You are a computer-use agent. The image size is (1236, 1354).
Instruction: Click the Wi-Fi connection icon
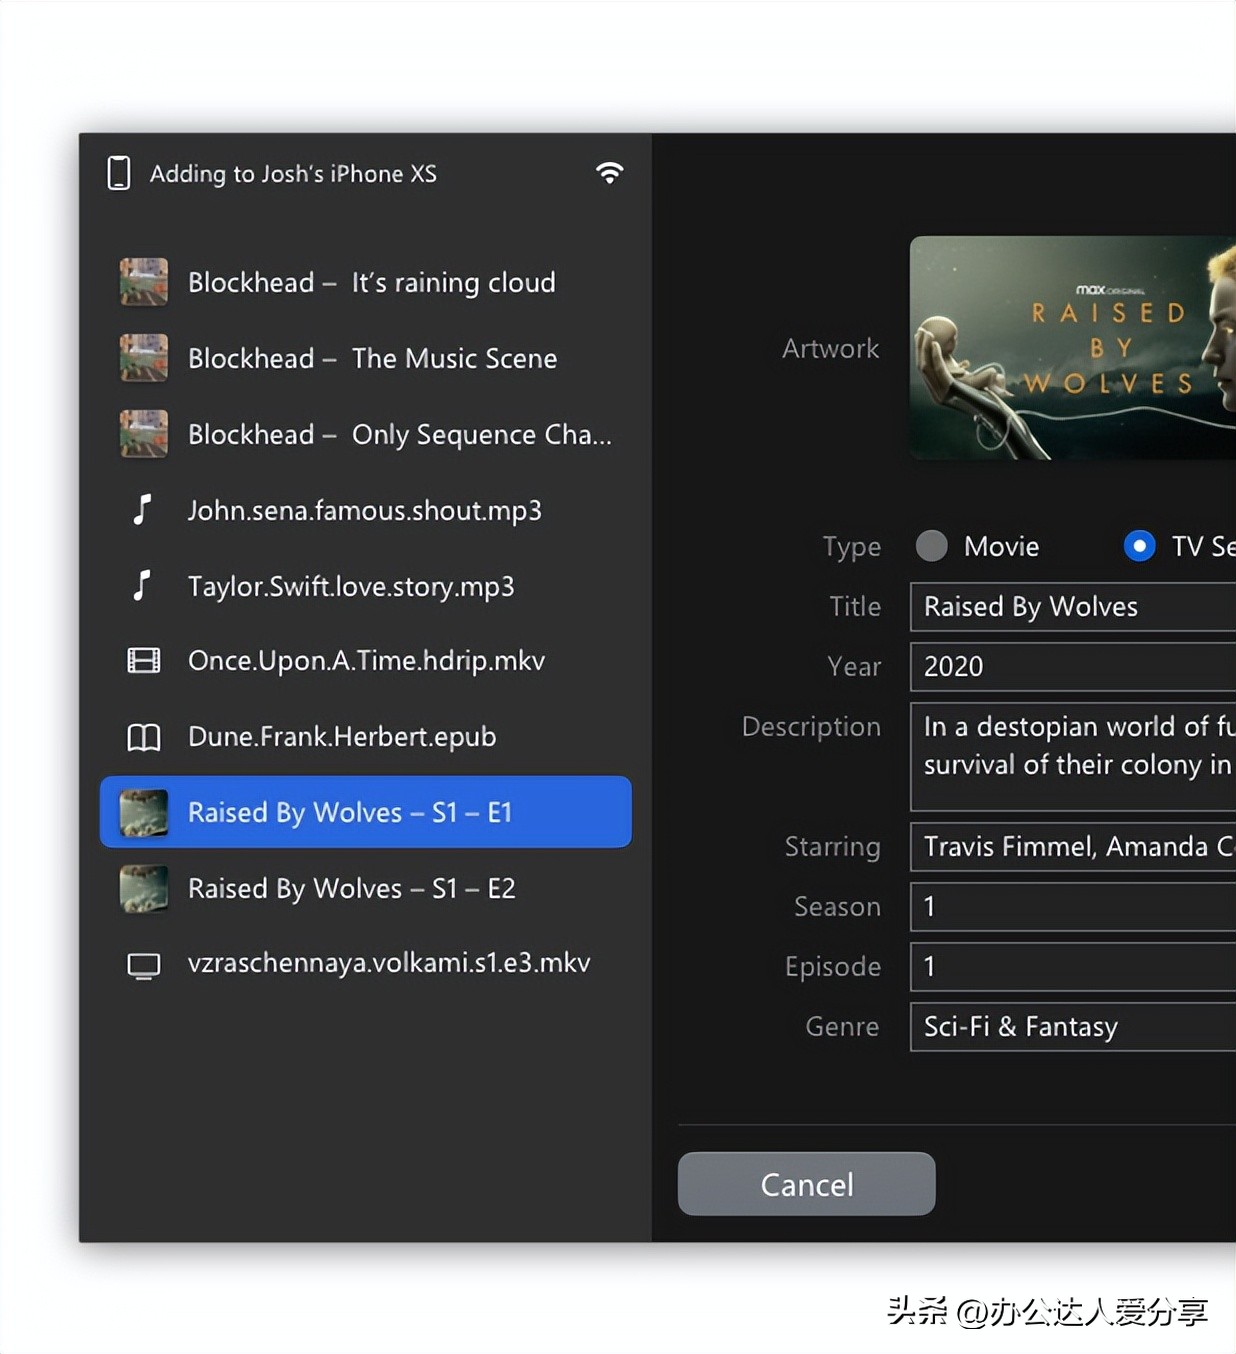point(609,173)
